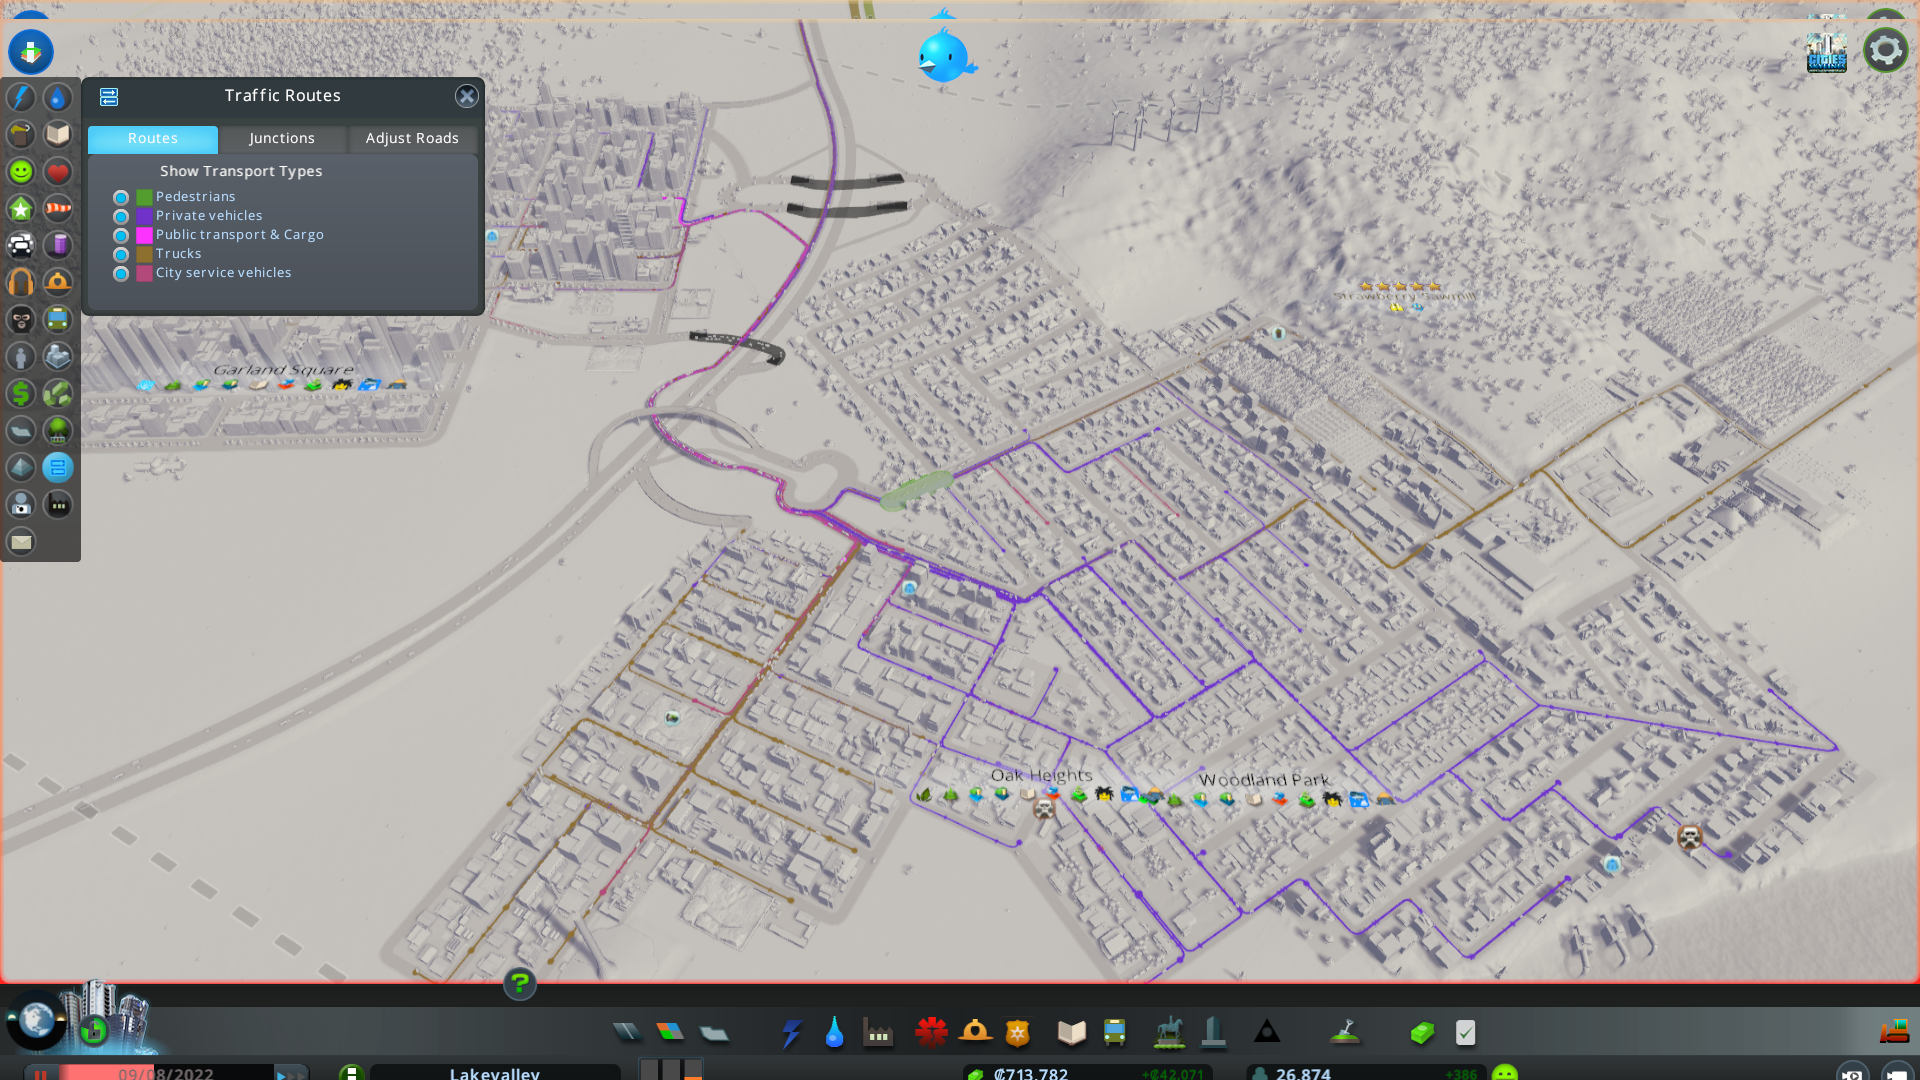Open the Zoning tool in bottom toolbar
The width and height of the screenshot is (1920, 1080).
click(670, 1032)
